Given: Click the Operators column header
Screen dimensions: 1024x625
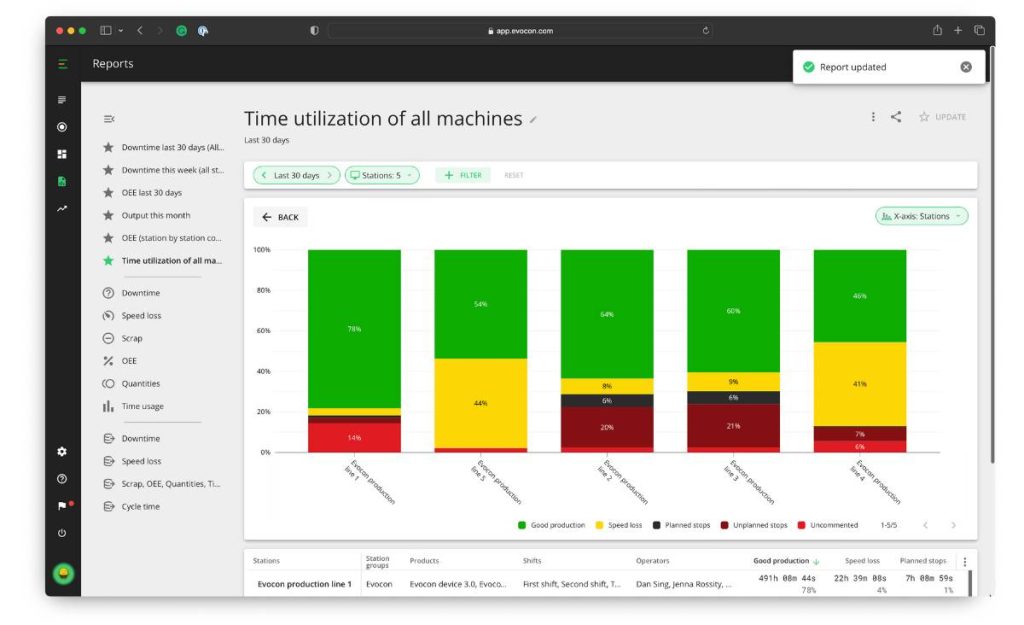Looking at the screenshot, I should click(x=652, y=561).
